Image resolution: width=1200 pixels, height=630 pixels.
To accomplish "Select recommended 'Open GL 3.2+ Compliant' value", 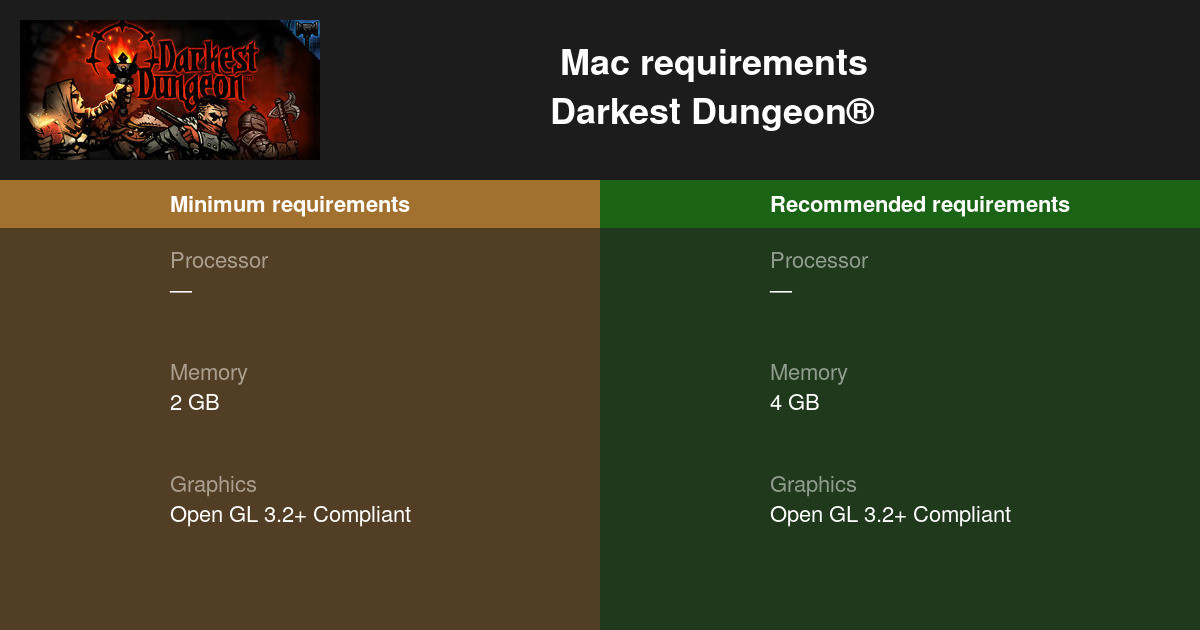I will click(x=890, y=515).
